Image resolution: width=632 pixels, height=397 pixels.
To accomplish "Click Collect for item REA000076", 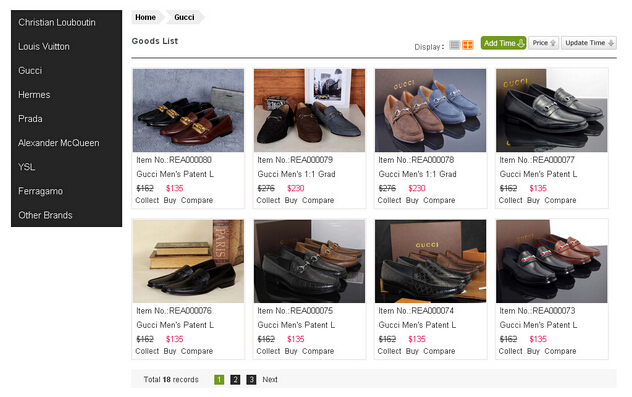I will (147, 351).
